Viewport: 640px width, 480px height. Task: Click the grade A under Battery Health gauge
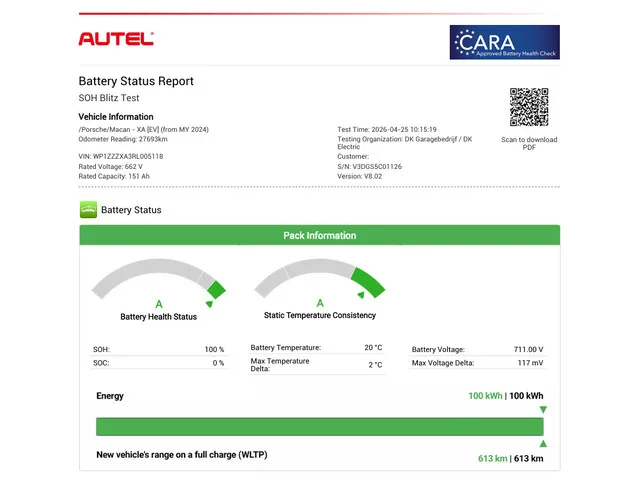158,304
